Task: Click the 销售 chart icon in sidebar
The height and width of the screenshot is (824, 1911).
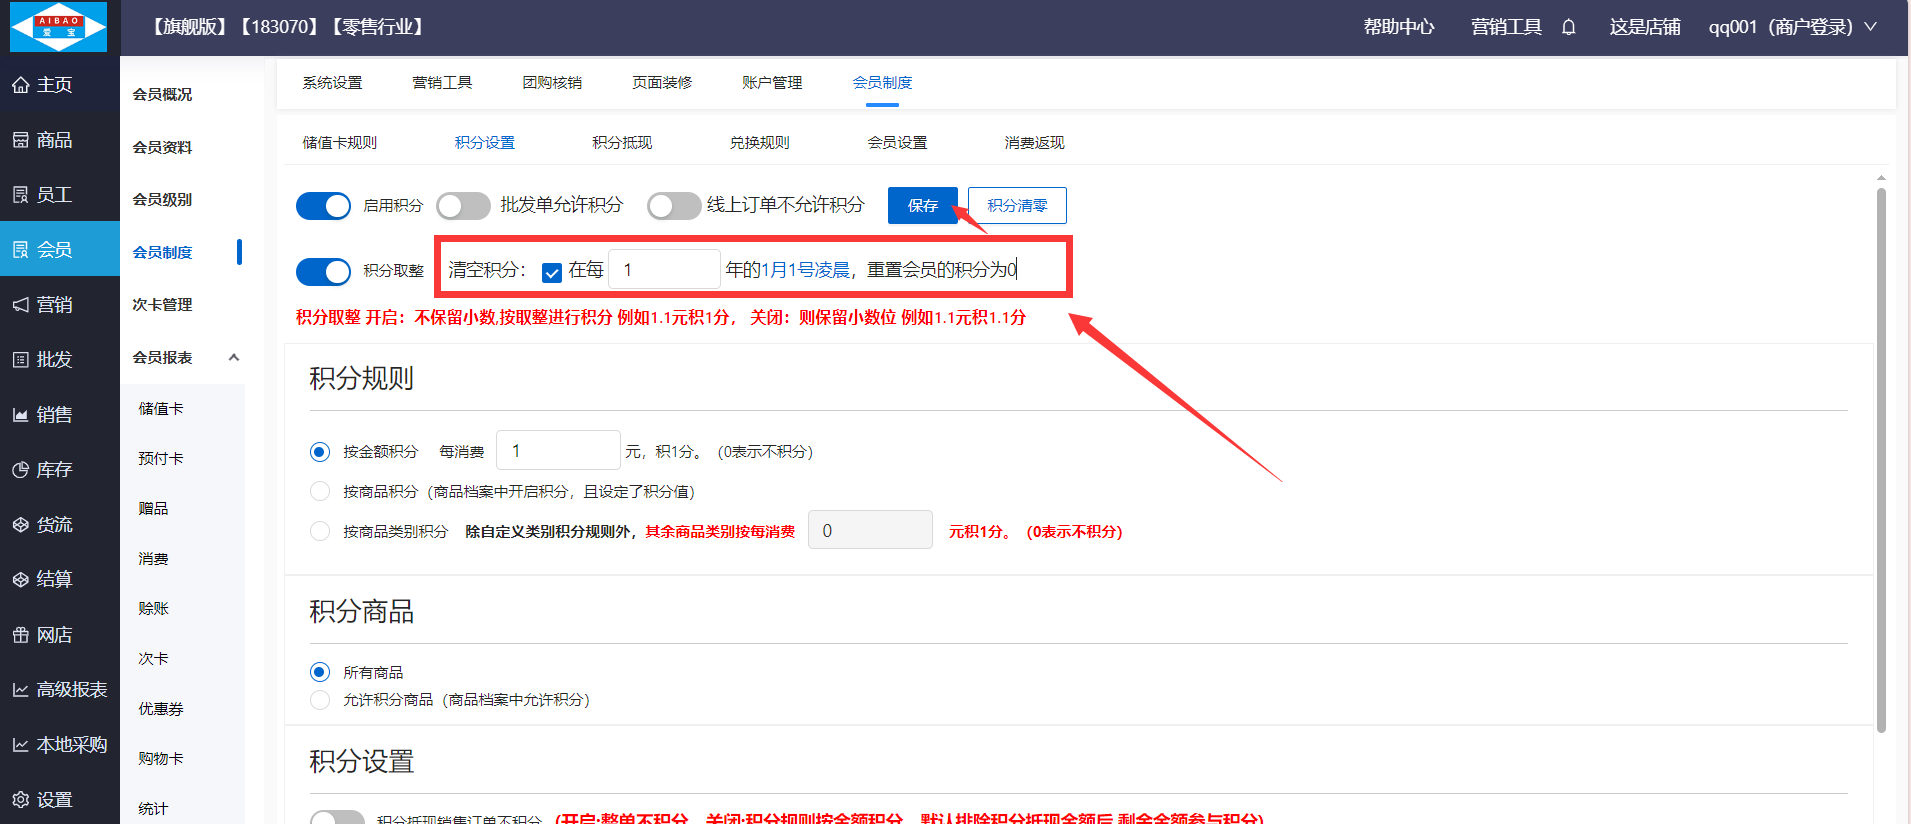Action: [20, 415]
